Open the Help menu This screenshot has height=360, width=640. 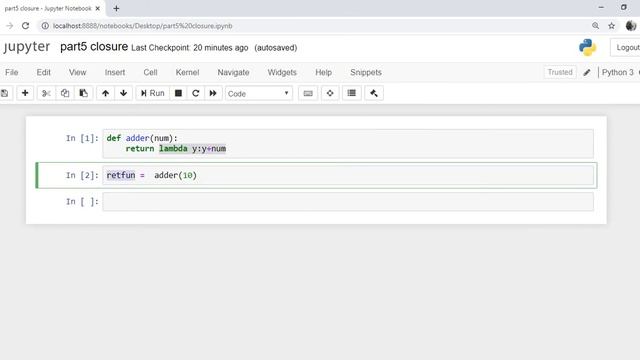click(x=324, y=72)
